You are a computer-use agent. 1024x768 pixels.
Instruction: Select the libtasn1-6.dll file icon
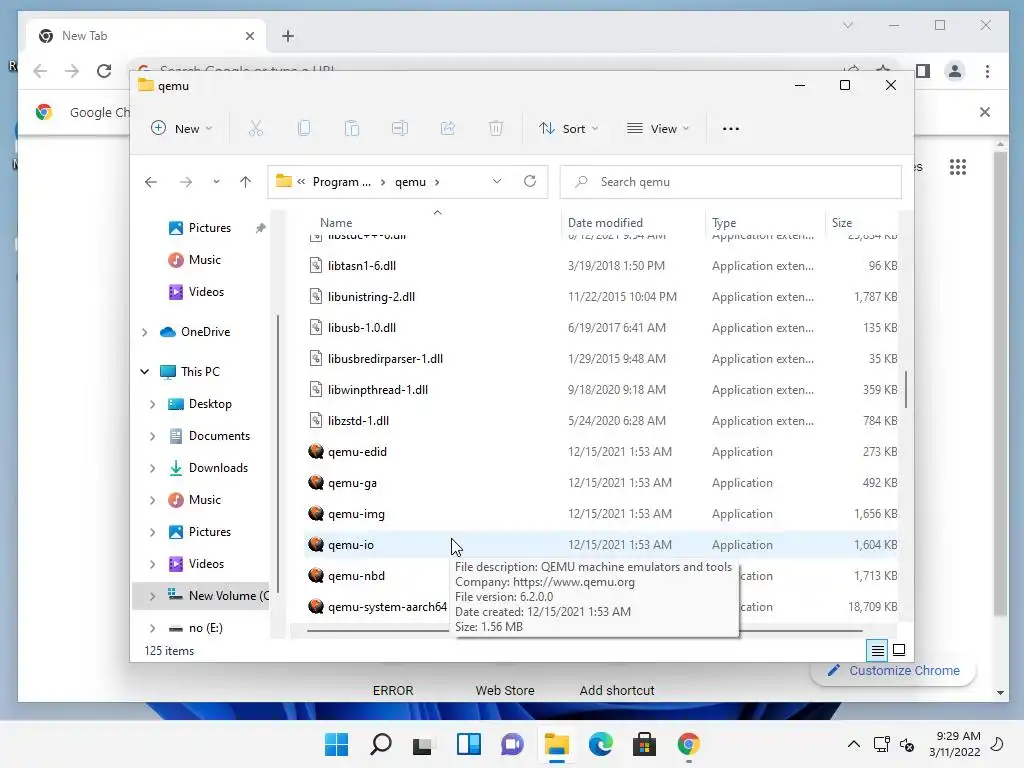[x=316, y=265]
